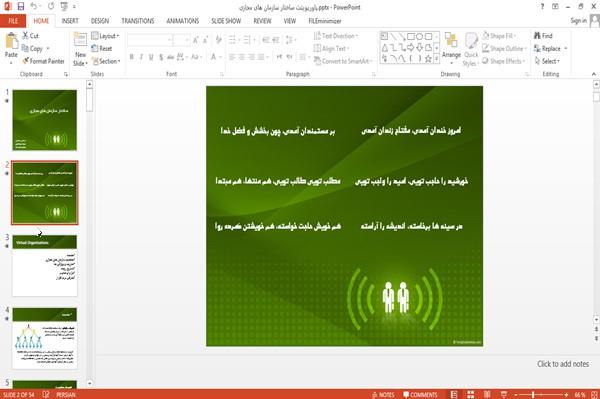The height and width of the screenshot is (399, 600).
Task: Open the Select dropdown in Editing
Action: point(547,61)
